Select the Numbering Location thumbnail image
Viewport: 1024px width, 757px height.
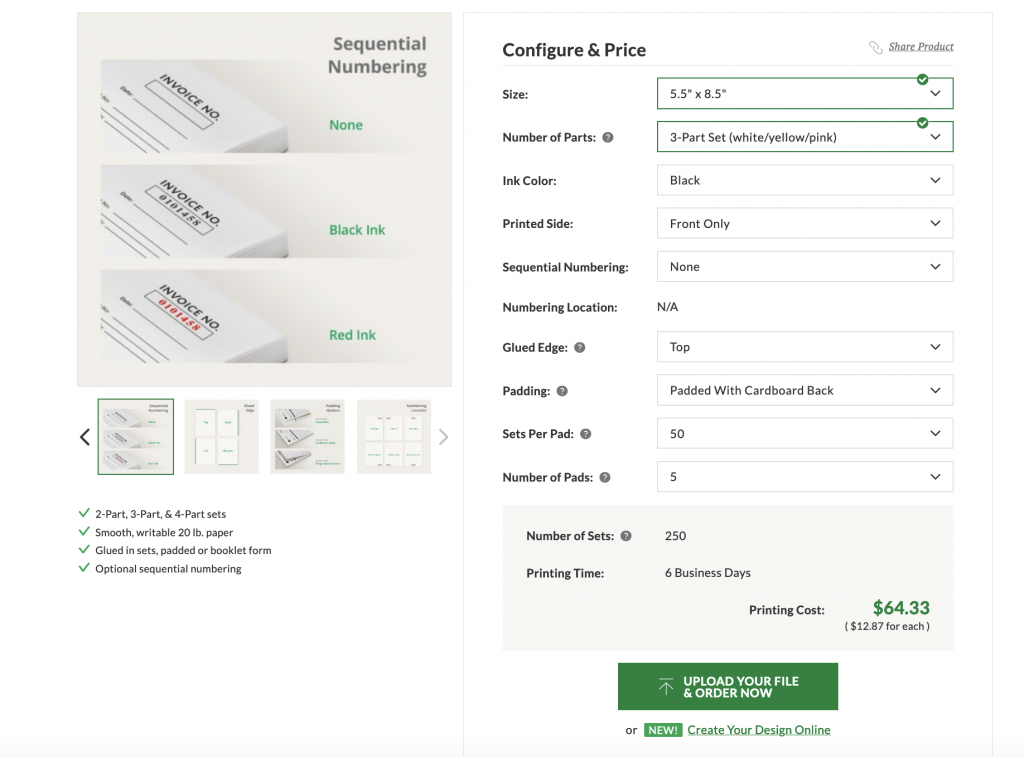(394, 437)
